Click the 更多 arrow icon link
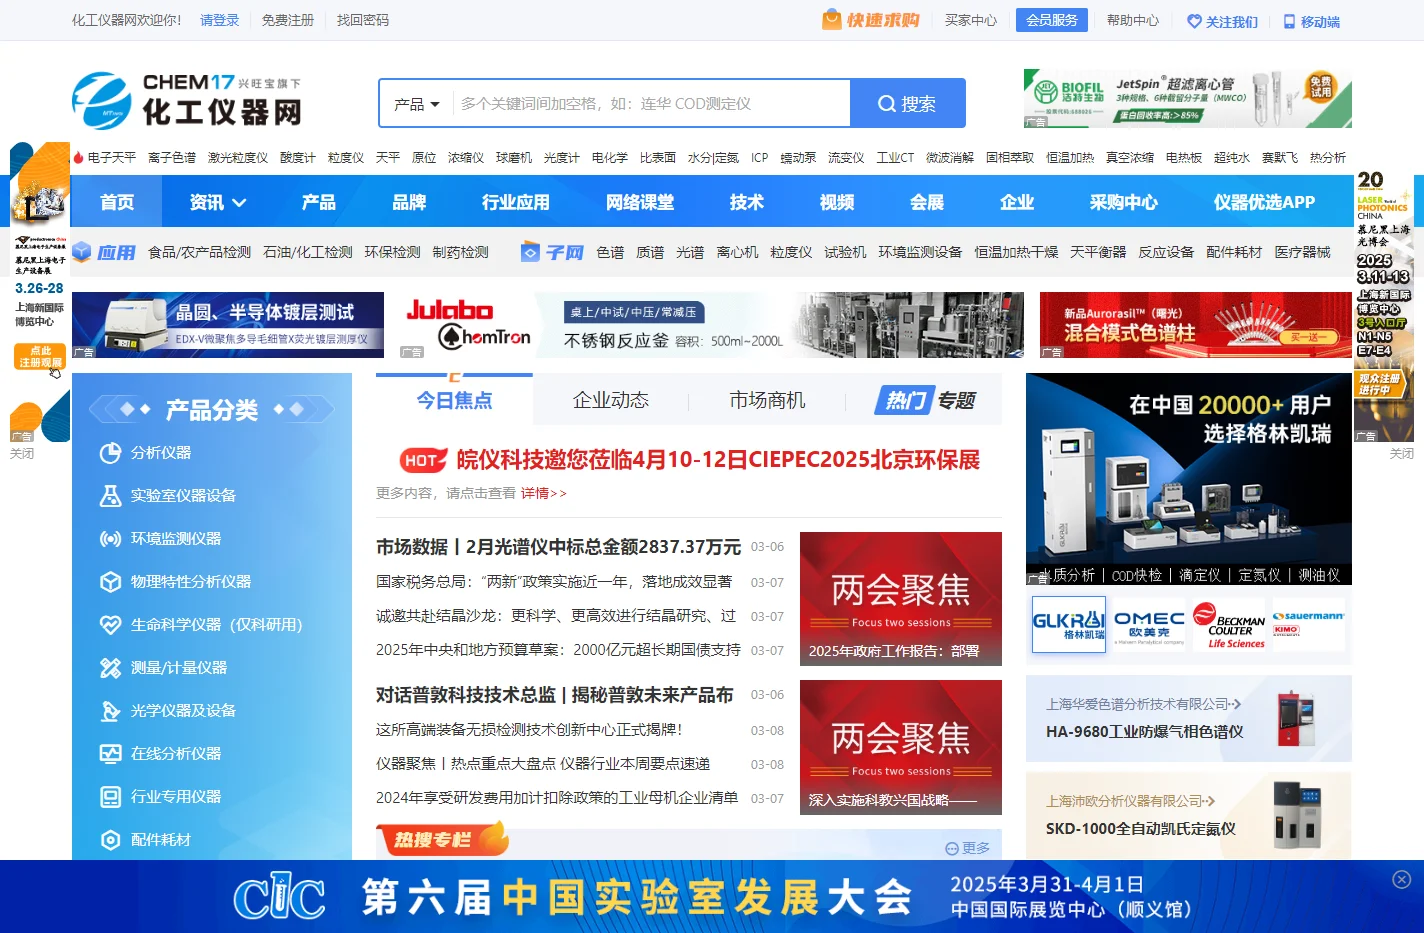1424x933 pixels. click(968, 848)
